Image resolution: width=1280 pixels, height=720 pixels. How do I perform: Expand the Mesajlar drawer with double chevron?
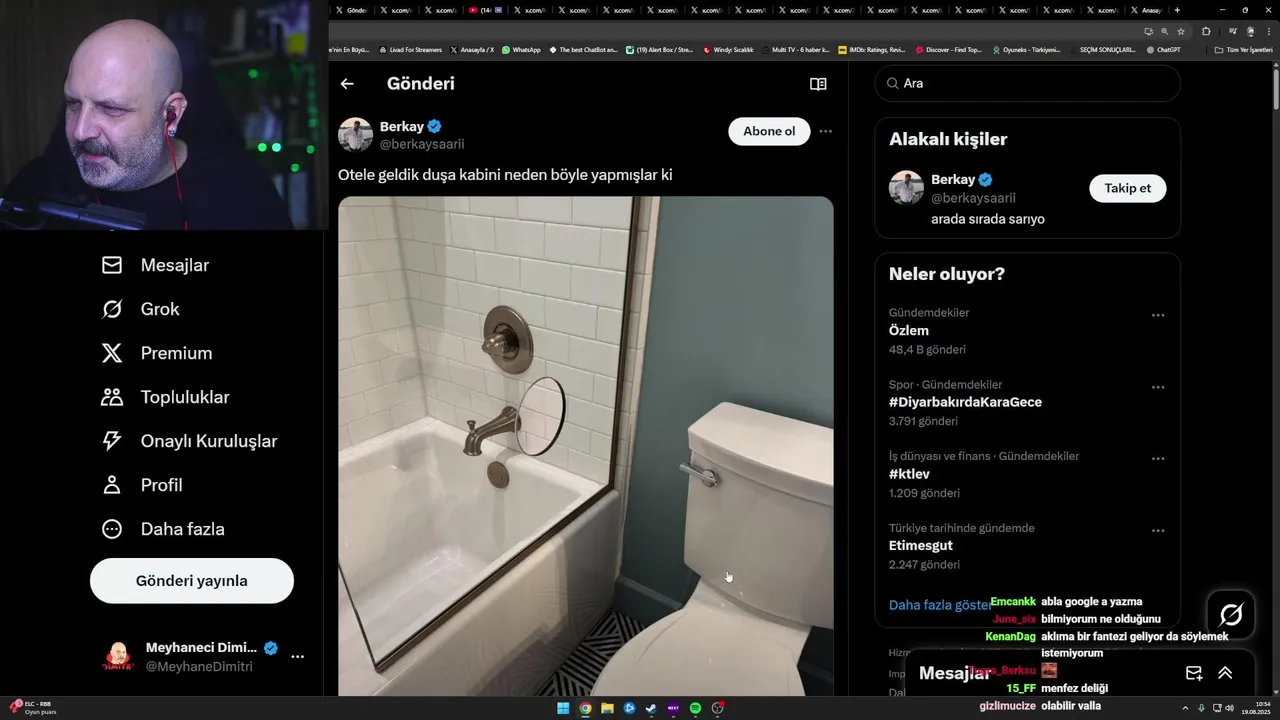1225,673
